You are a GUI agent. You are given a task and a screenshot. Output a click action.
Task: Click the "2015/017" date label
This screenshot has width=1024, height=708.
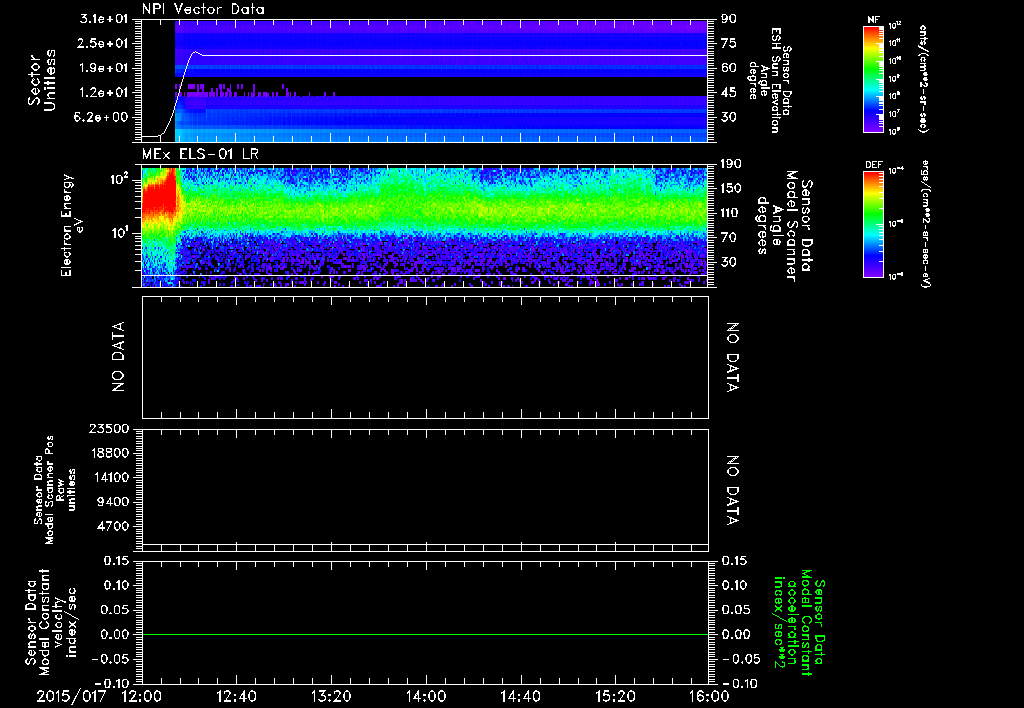(71, 697)
